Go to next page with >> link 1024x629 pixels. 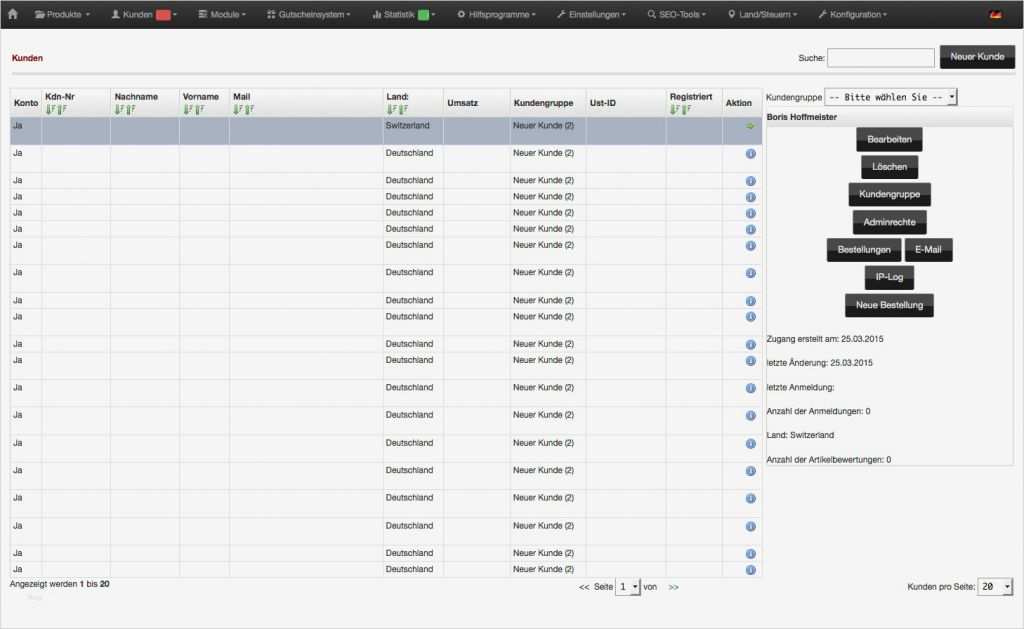673,587
